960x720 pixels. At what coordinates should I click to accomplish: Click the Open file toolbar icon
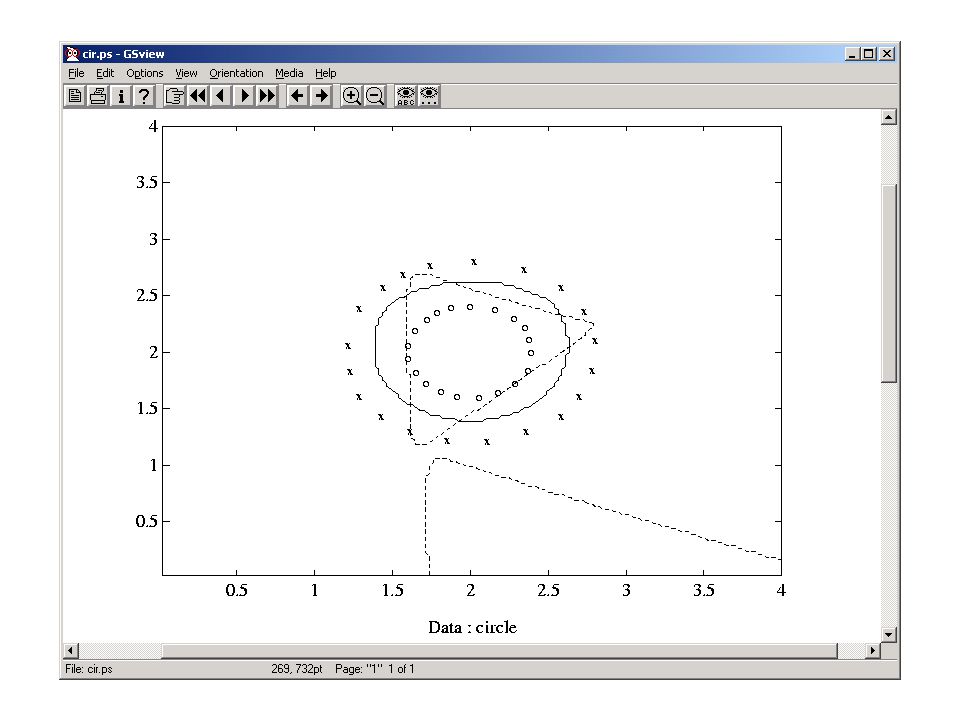(x=75, y=96)
